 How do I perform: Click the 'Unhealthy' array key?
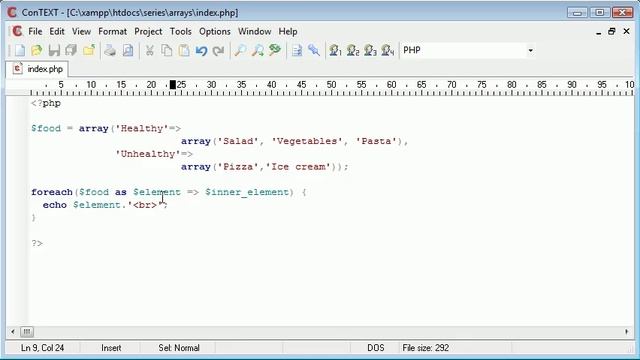tap(148, 154)
